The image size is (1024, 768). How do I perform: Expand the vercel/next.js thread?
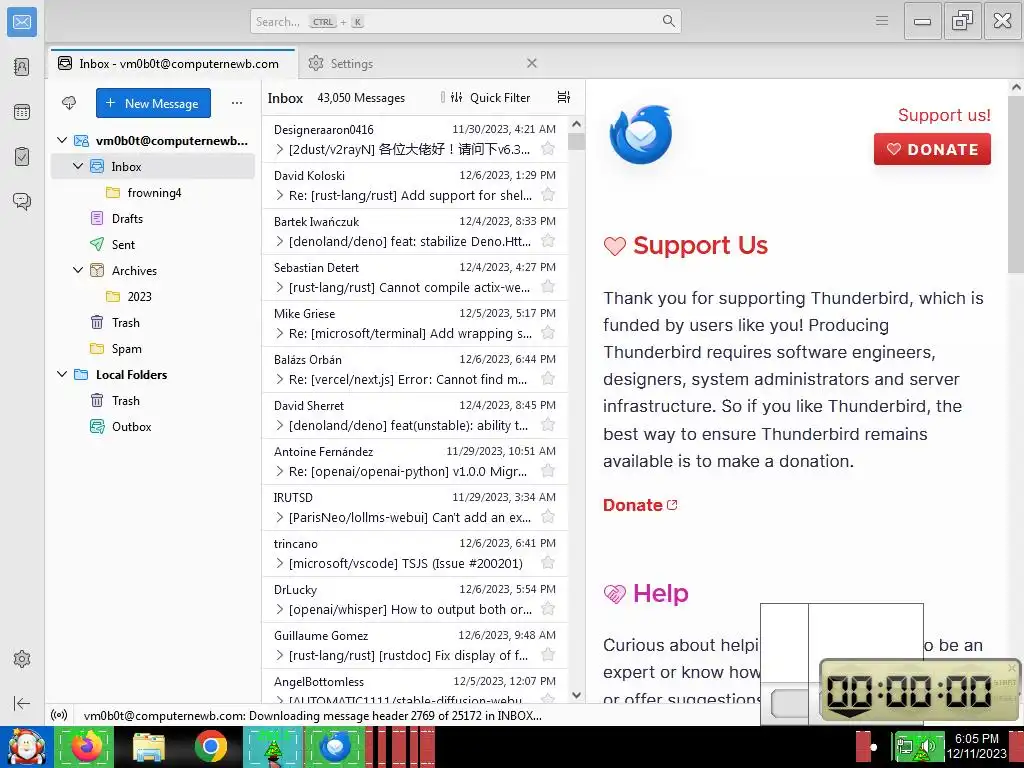pyautogui.click(x=280, y=379)
